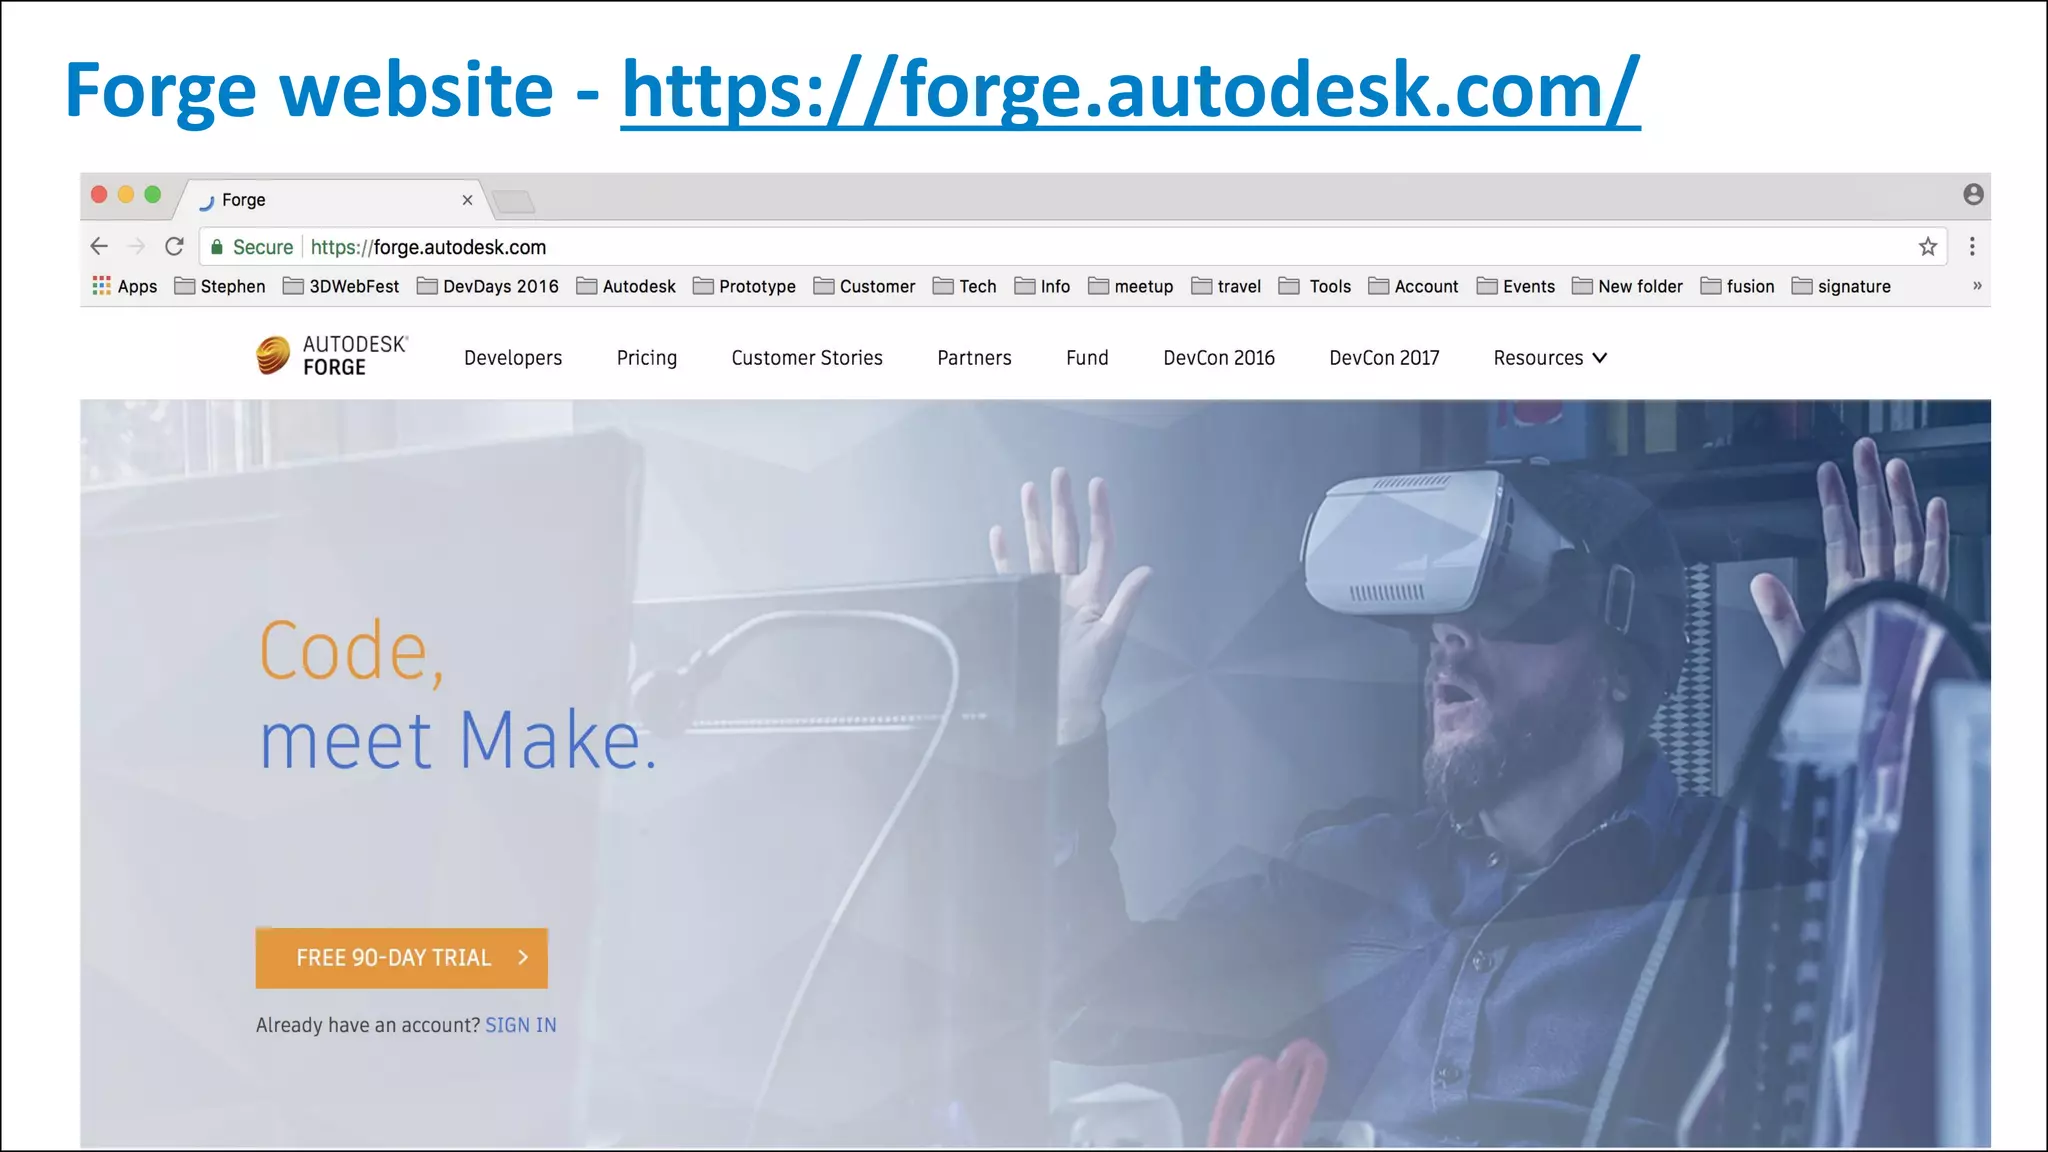
Task: Open the Customer bookmark folder
Action: [865, 286]
